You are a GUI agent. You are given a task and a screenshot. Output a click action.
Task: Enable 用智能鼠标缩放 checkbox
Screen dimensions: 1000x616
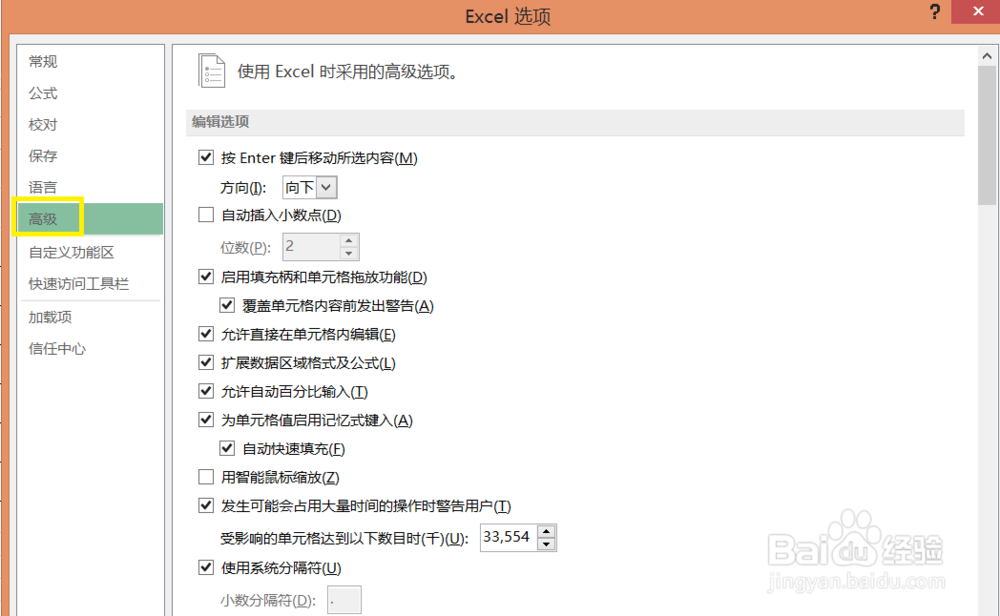pyautogui.click(x=205, y=476)
